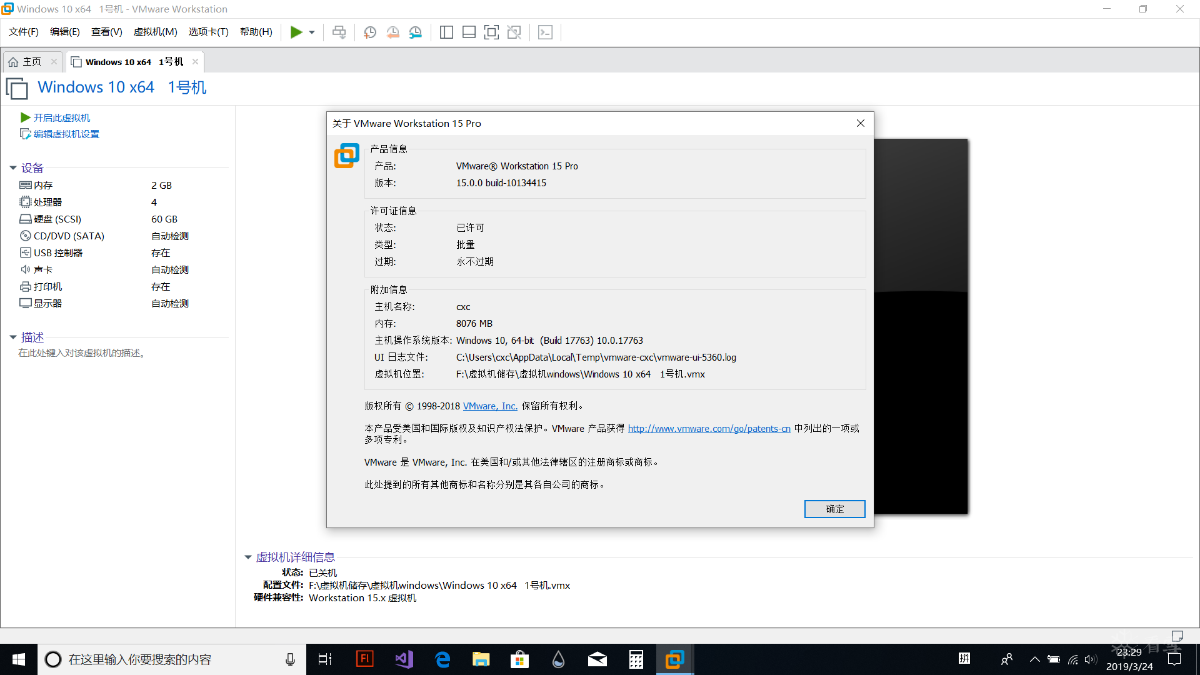The width and height of the screenshot is (1200, 675).
Task: Open Calculator from taskbar
Action: click(635, 659)
